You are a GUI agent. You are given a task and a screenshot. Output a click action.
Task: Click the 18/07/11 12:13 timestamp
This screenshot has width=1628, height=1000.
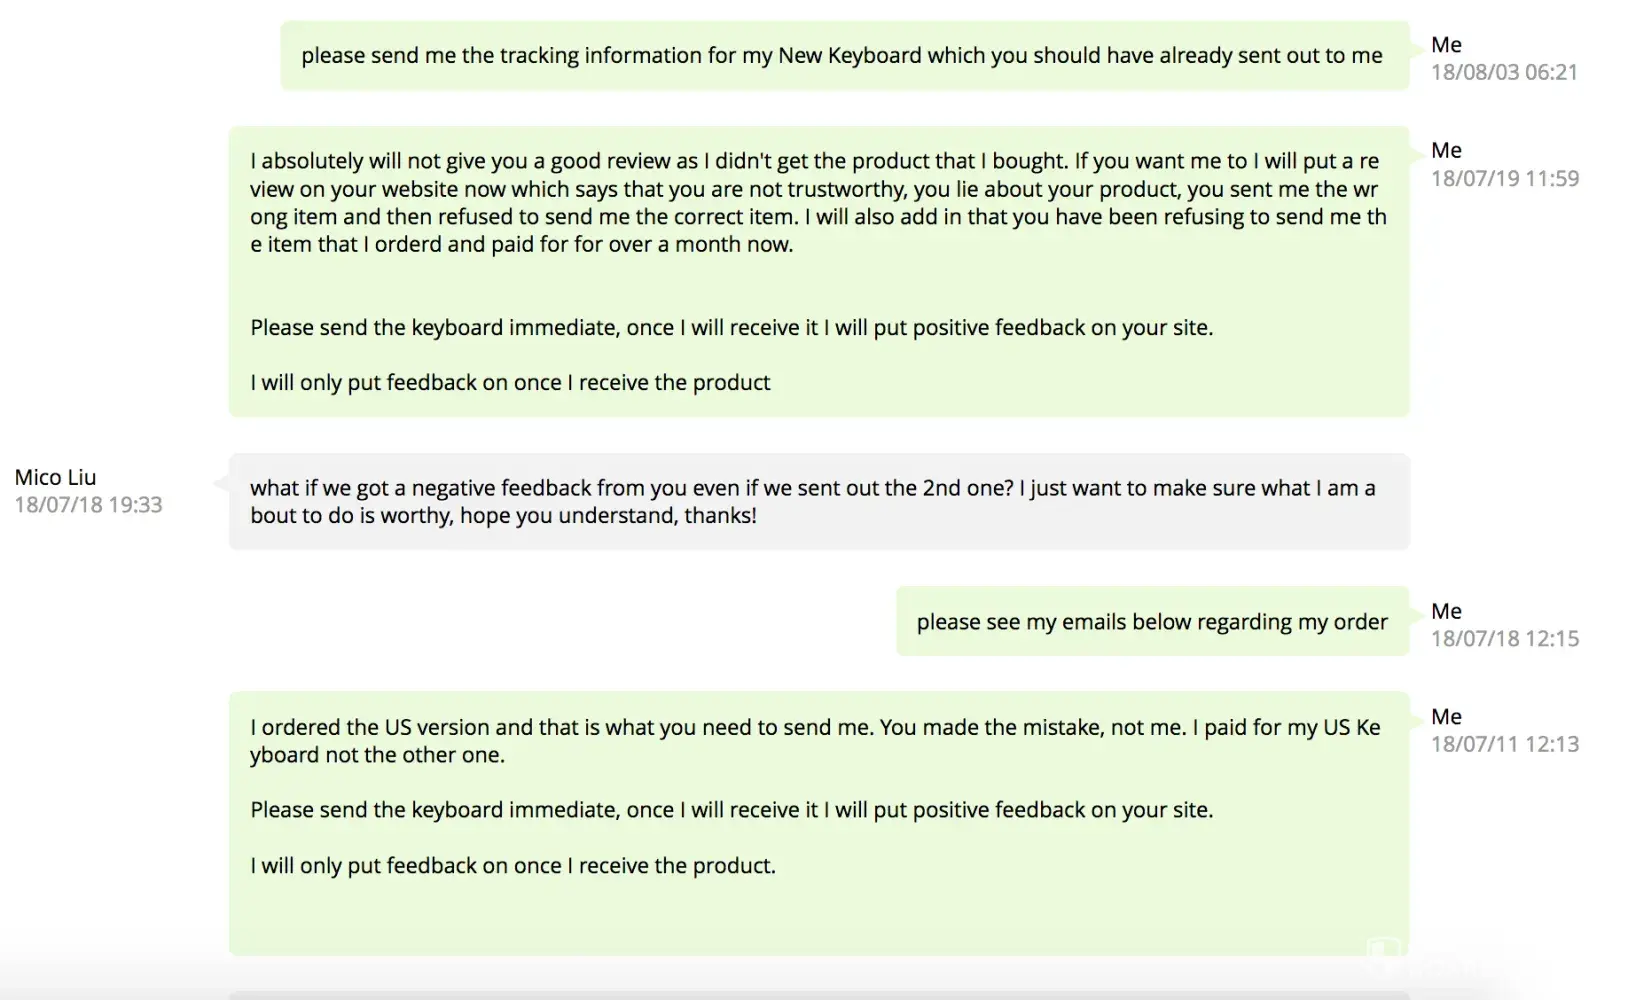1504,744
